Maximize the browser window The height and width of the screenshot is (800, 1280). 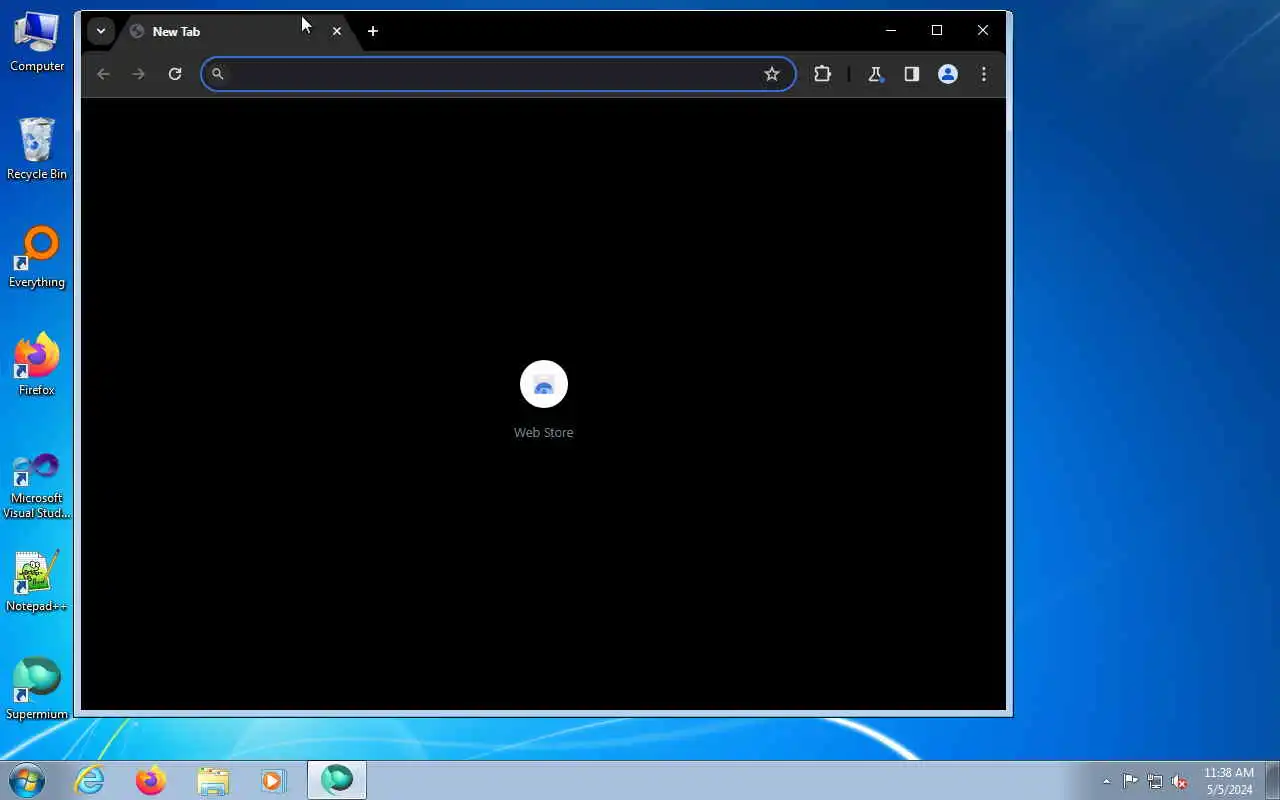pyautogui.click(x=937, y=31)
